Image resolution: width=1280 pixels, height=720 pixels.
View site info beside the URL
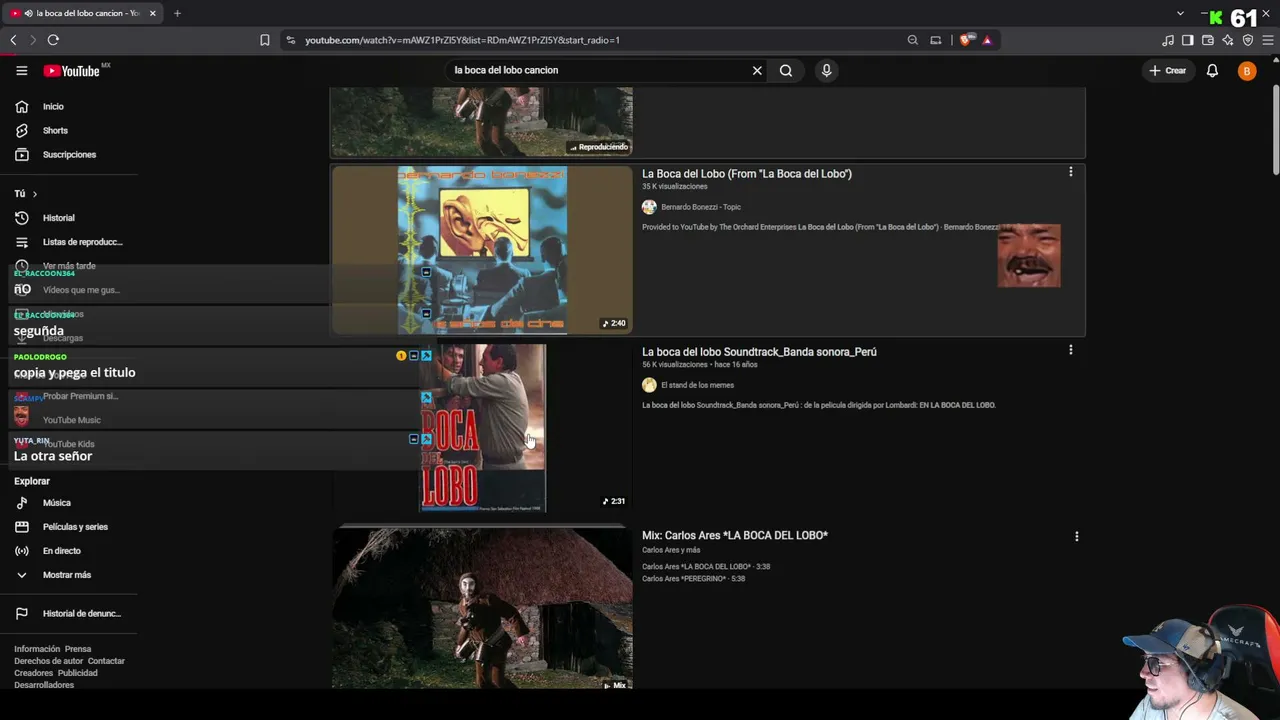tap(290, 40)
